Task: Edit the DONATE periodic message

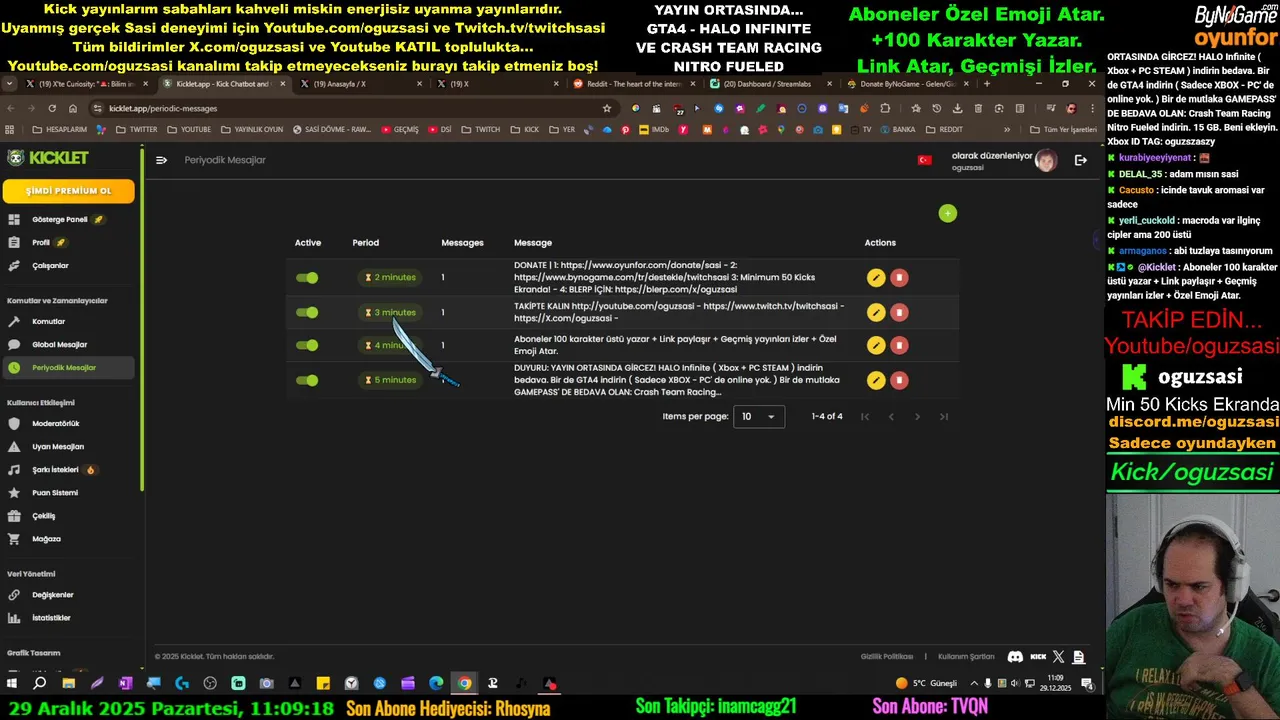Action: coord(876,278)
